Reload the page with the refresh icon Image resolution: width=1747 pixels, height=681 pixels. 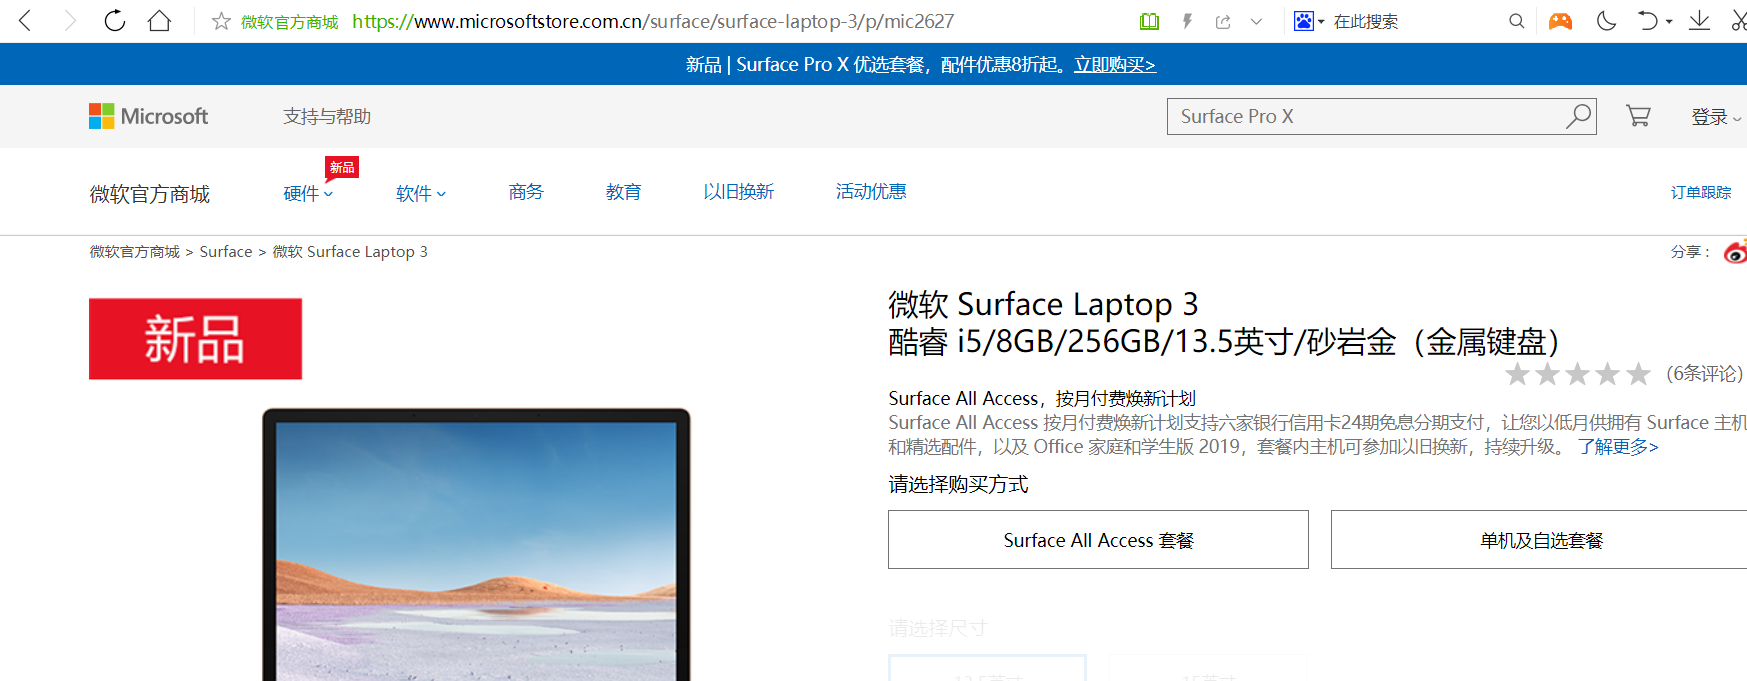click(x=115, y=21)
